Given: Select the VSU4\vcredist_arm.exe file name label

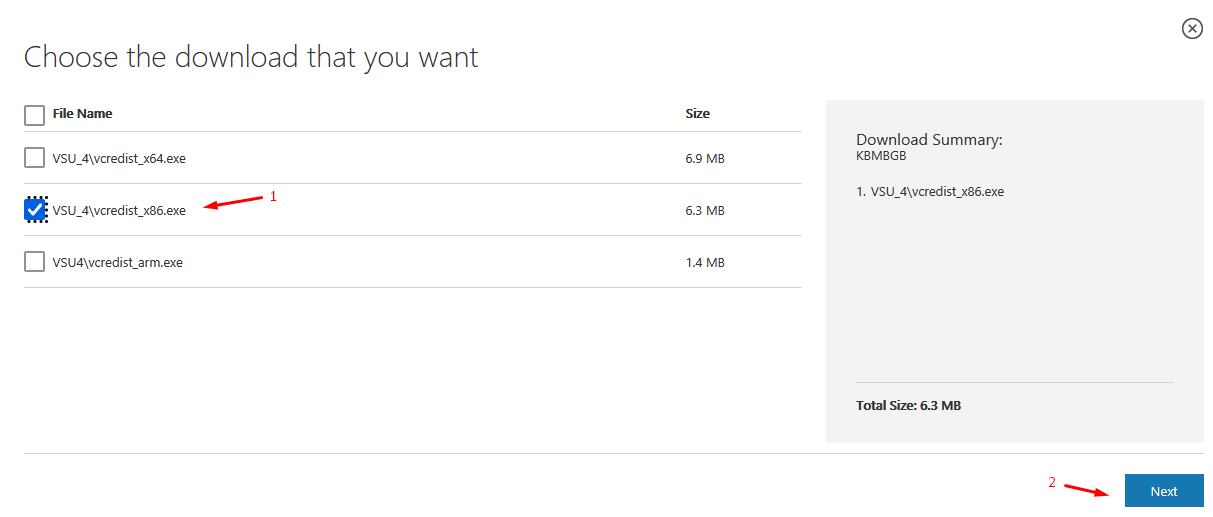Looking at the screenshot, I should pos(117,262).
